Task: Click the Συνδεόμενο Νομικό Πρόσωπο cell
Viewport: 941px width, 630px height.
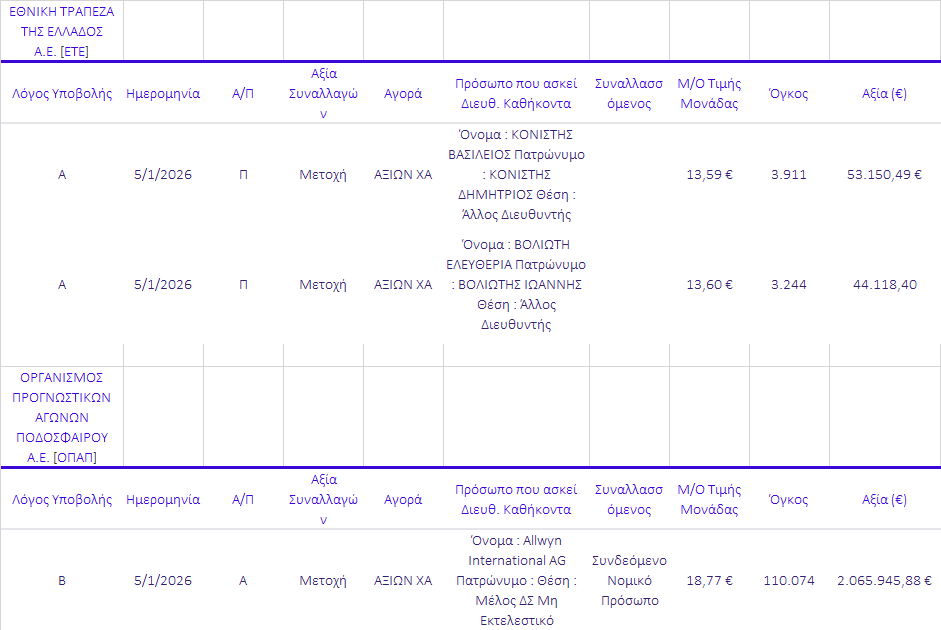Action: coord(629,580)
